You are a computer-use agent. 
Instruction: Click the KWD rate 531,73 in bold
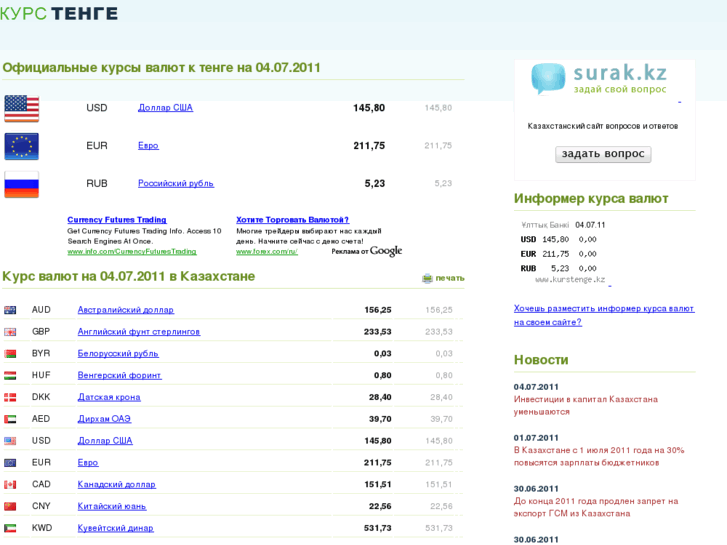point(377,528)
